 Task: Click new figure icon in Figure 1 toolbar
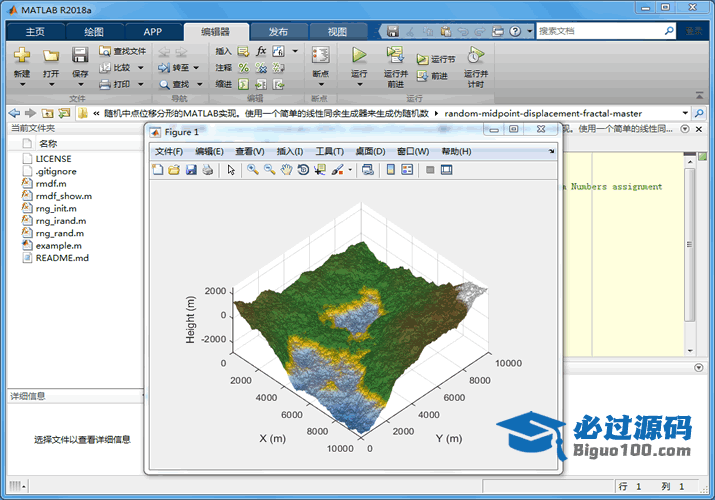click(157, 170)
